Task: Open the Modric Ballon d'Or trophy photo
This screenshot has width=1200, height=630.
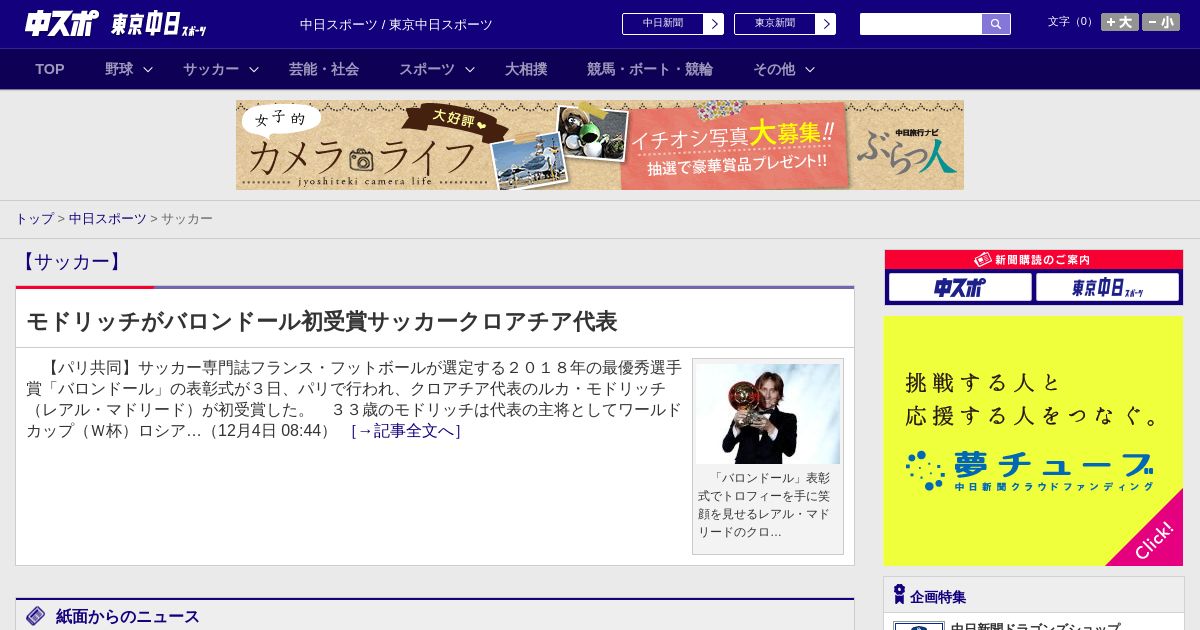Action: click(768, 414)
